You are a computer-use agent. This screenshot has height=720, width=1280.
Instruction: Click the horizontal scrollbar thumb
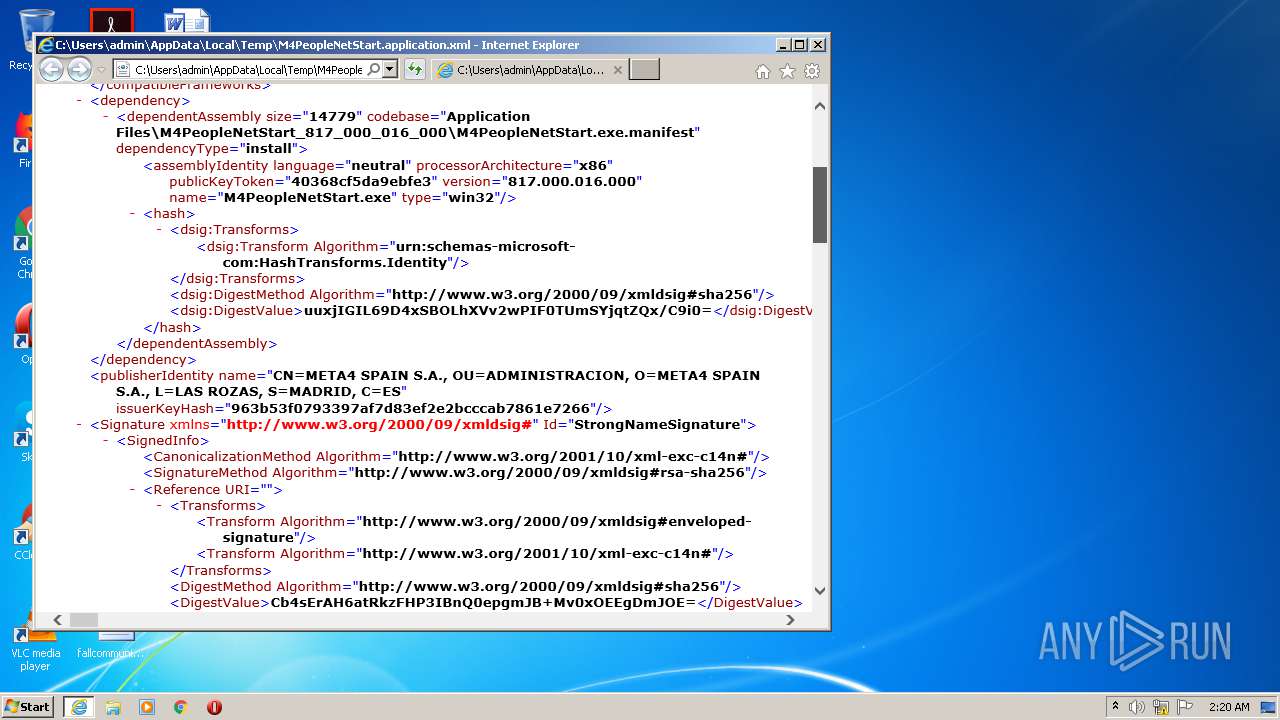[83, 620]
